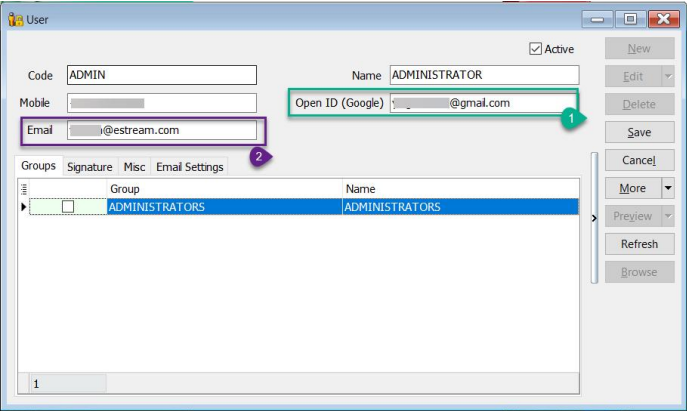The width and height of the screenshot is (687, 411).
Task: Click the Name field containing ADMINISTRATOR
Action: click(483, 75)
